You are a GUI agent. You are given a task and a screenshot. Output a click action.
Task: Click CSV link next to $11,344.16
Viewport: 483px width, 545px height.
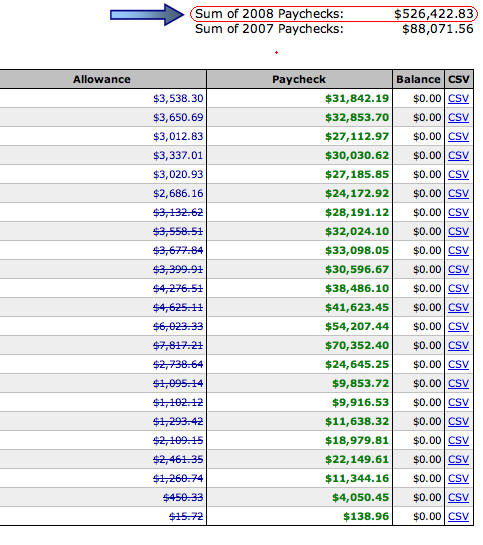coord(458,479)
